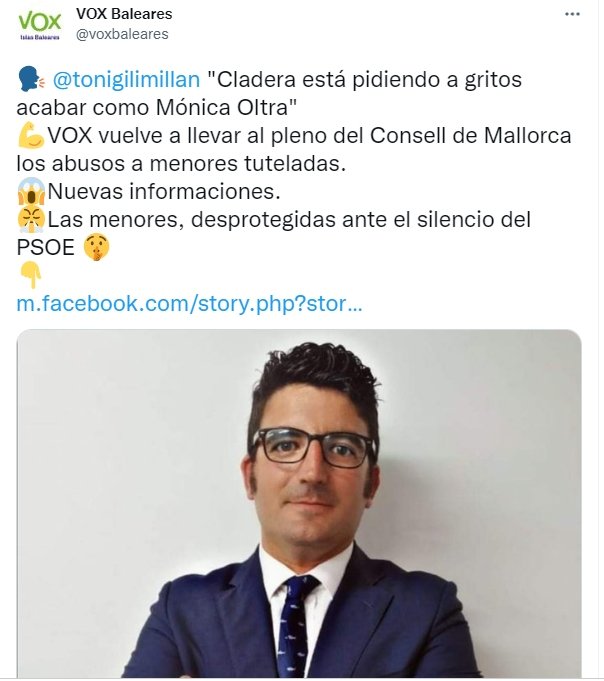Click the VOX Baleares display name

124,14
